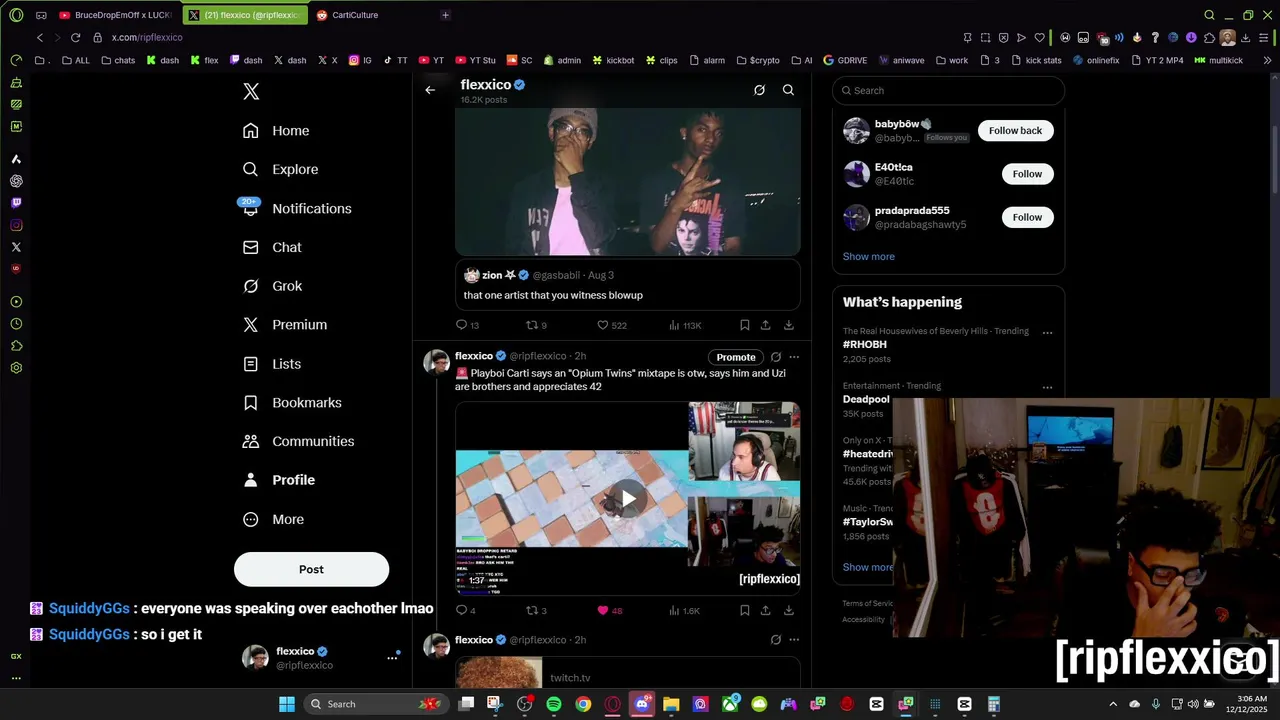Viewport: 1280px width, 720px height.
Task: Play the Playboi Carti video
Action: click(628, 498)
